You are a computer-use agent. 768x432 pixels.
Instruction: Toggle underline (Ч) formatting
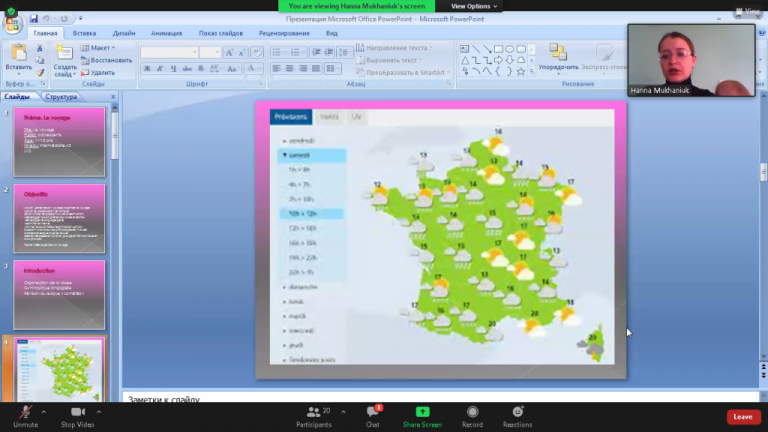point(173,69)
